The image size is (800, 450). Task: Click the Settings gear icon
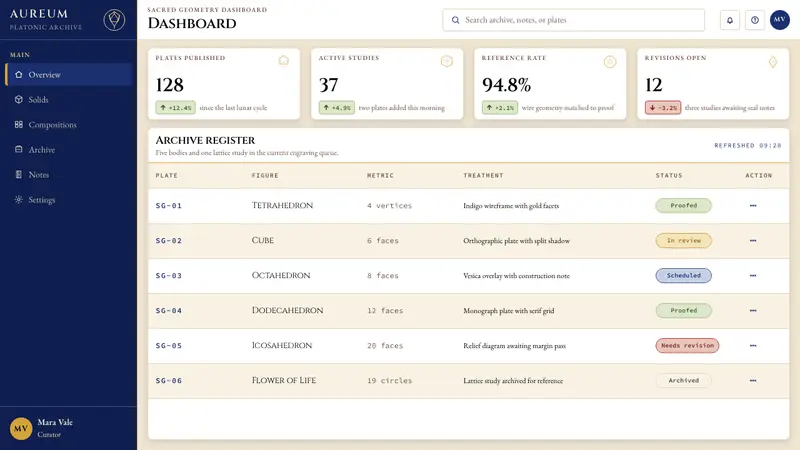[x=19, y=199]
